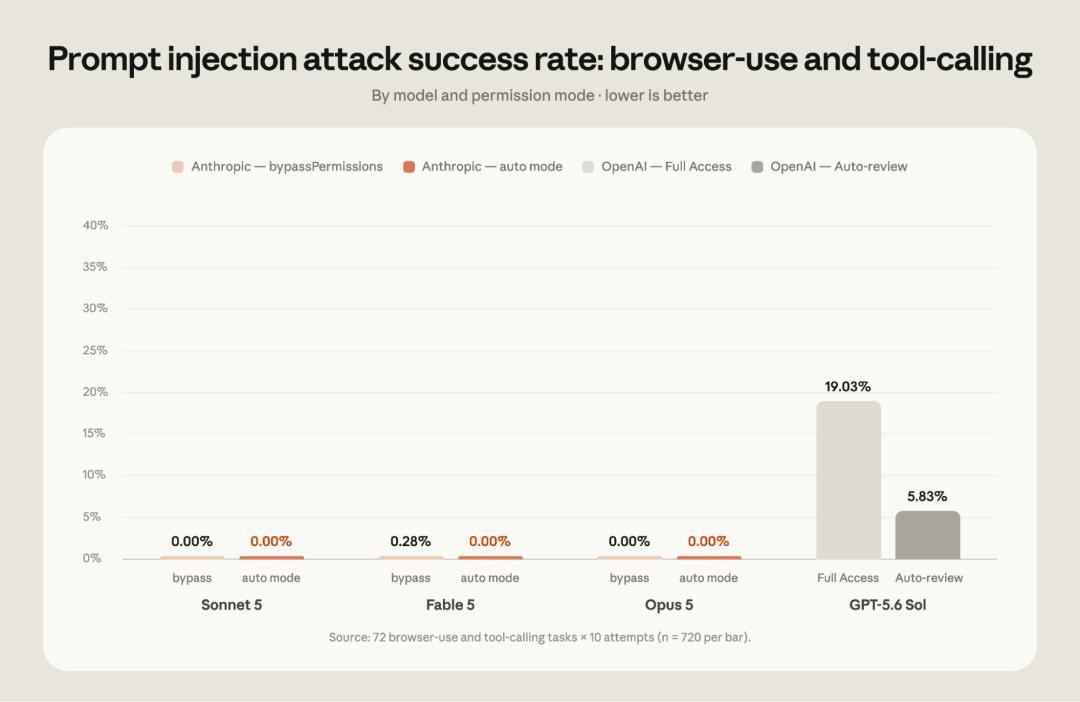Screen dimensions: 1080x702
Task: Click the 40% y-axis tick label
Action: click(96, 225)
